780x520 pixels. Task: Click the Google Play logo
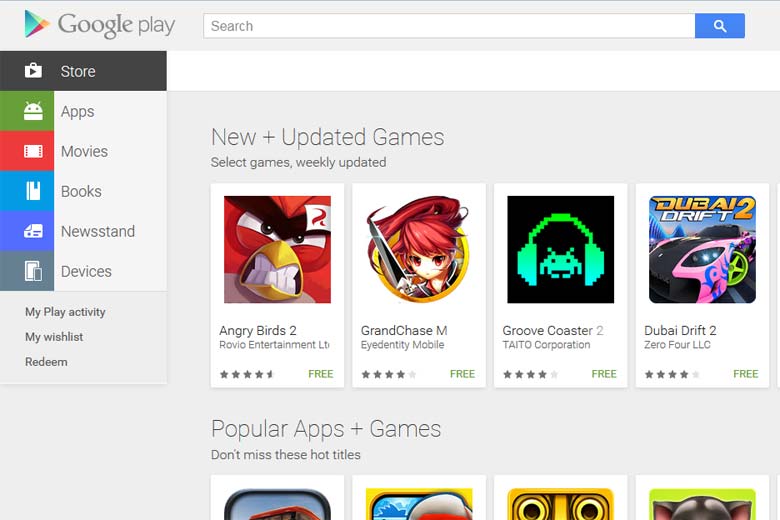(99, 24)
